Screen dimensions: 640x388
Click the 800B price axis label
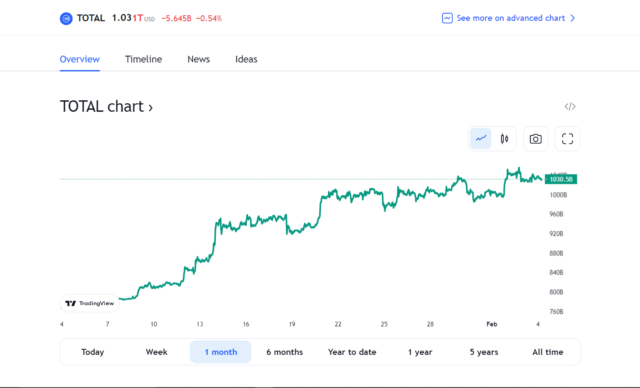[x=556, y=292]
